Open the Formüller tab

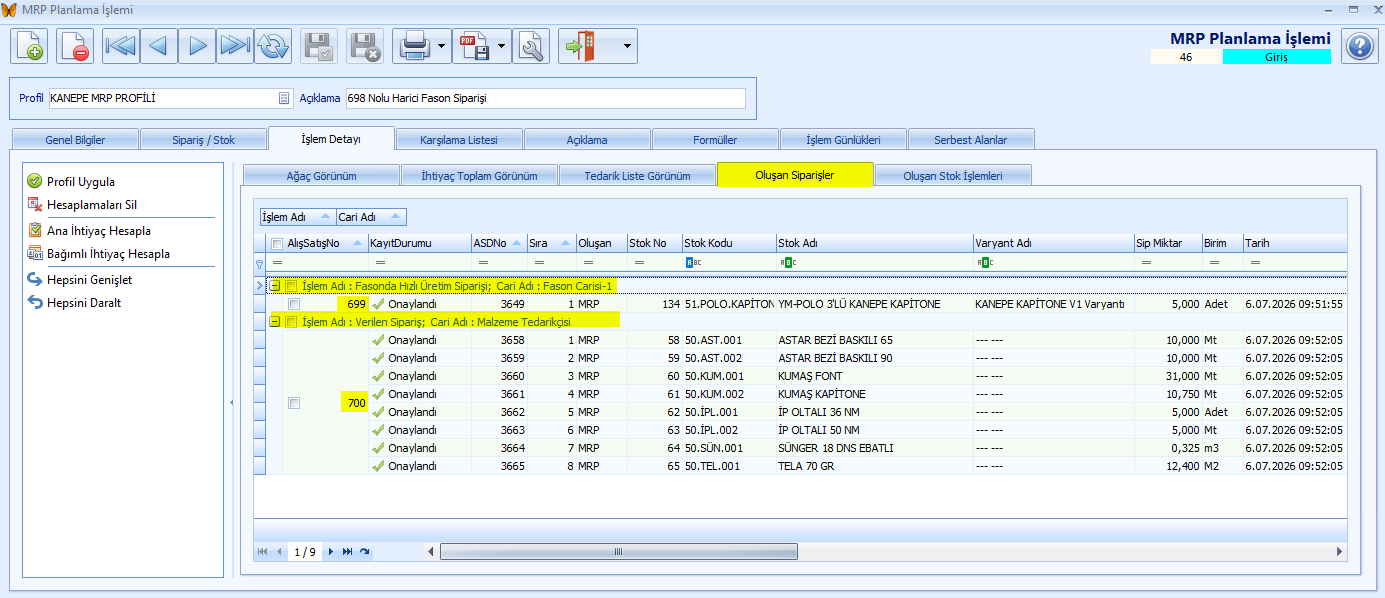click(x=715, y=139)
